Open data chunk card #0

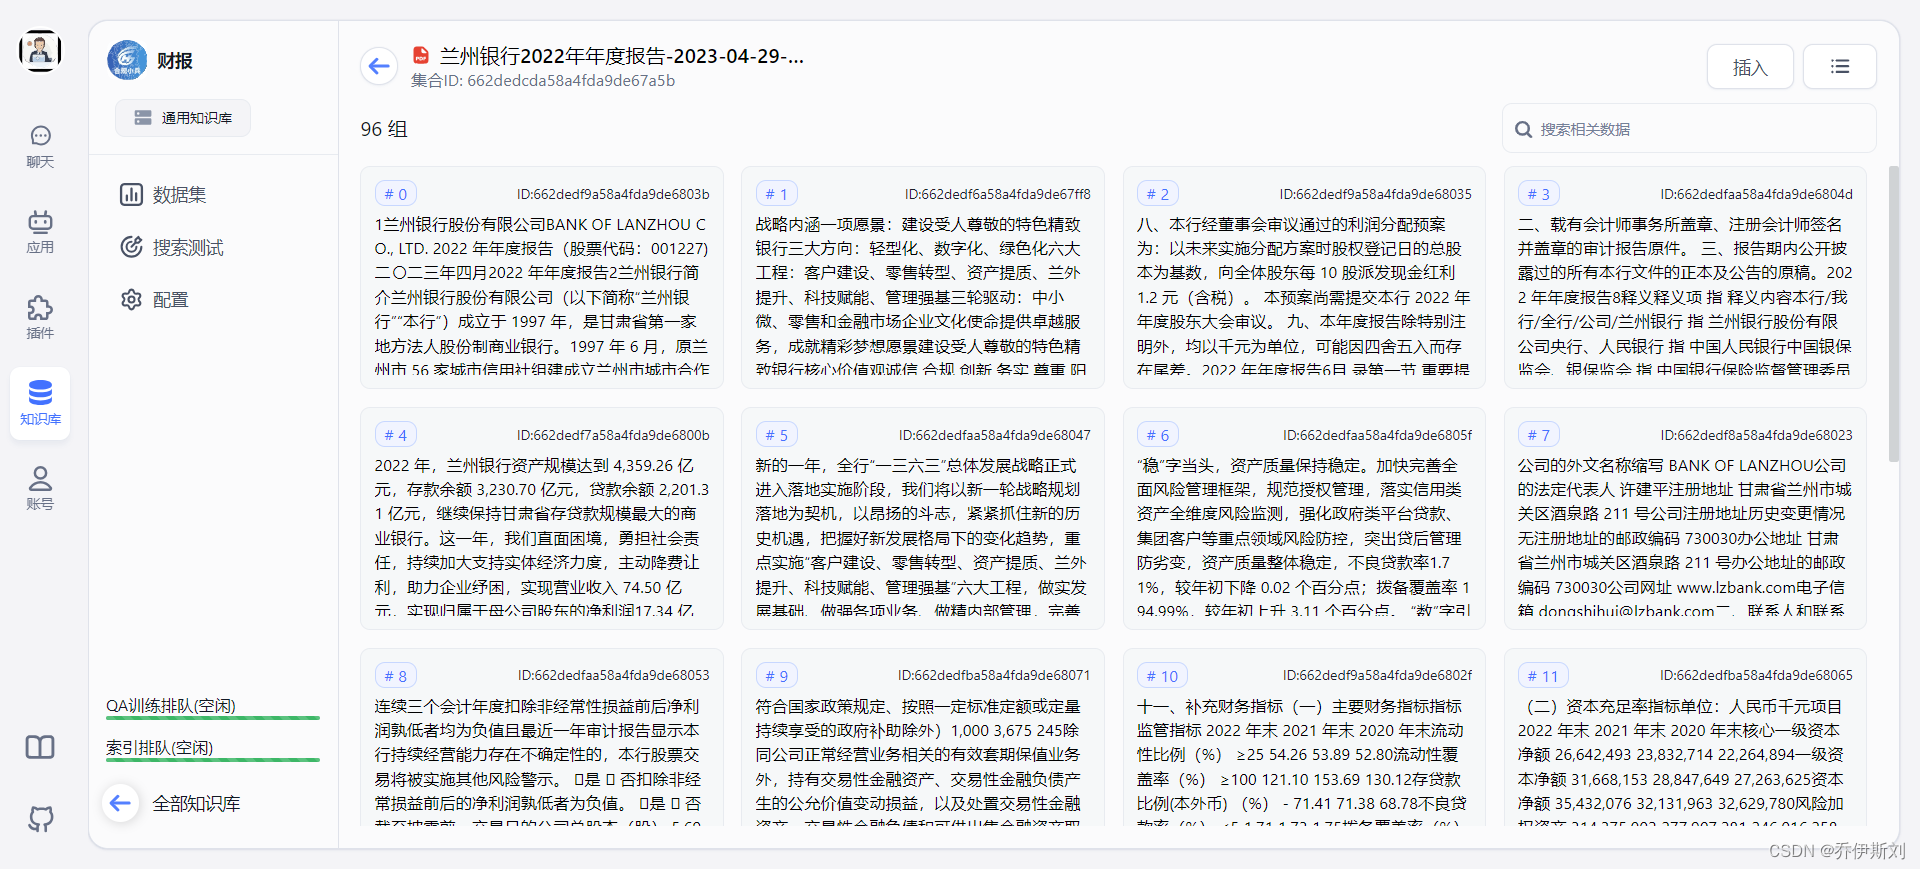coord(542,278)
